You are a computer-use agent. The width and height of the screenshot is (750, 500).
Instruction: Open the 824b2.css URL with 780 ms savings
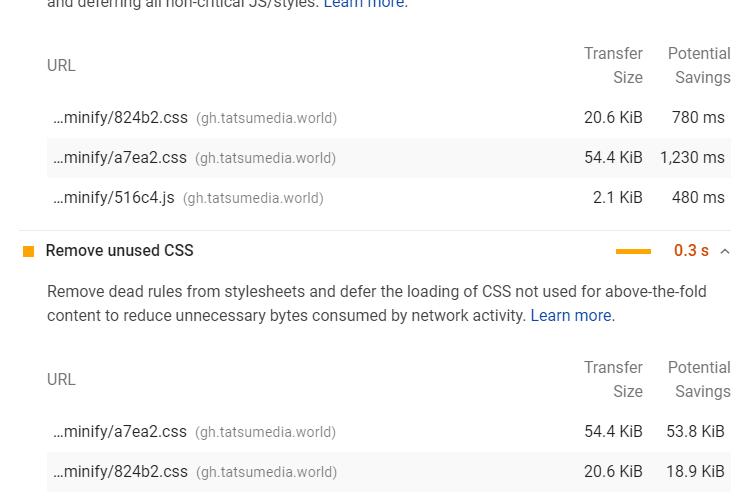120,118
